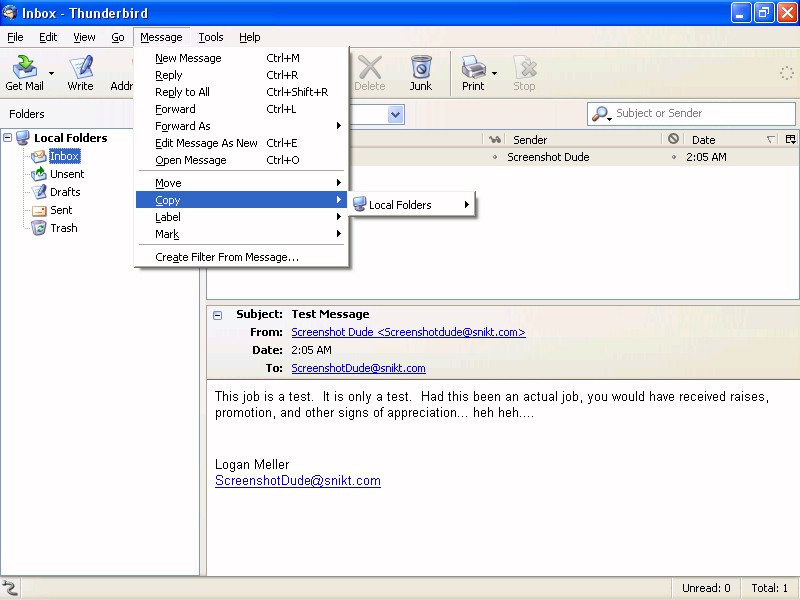Click the search magnifier icon
800x600 pixels.
(600, 113)
